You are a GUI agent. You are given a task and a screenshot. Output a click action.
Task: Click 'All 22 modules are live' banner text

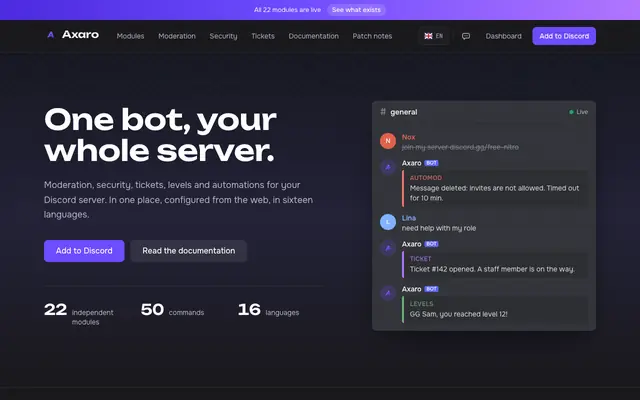(287, 10)
